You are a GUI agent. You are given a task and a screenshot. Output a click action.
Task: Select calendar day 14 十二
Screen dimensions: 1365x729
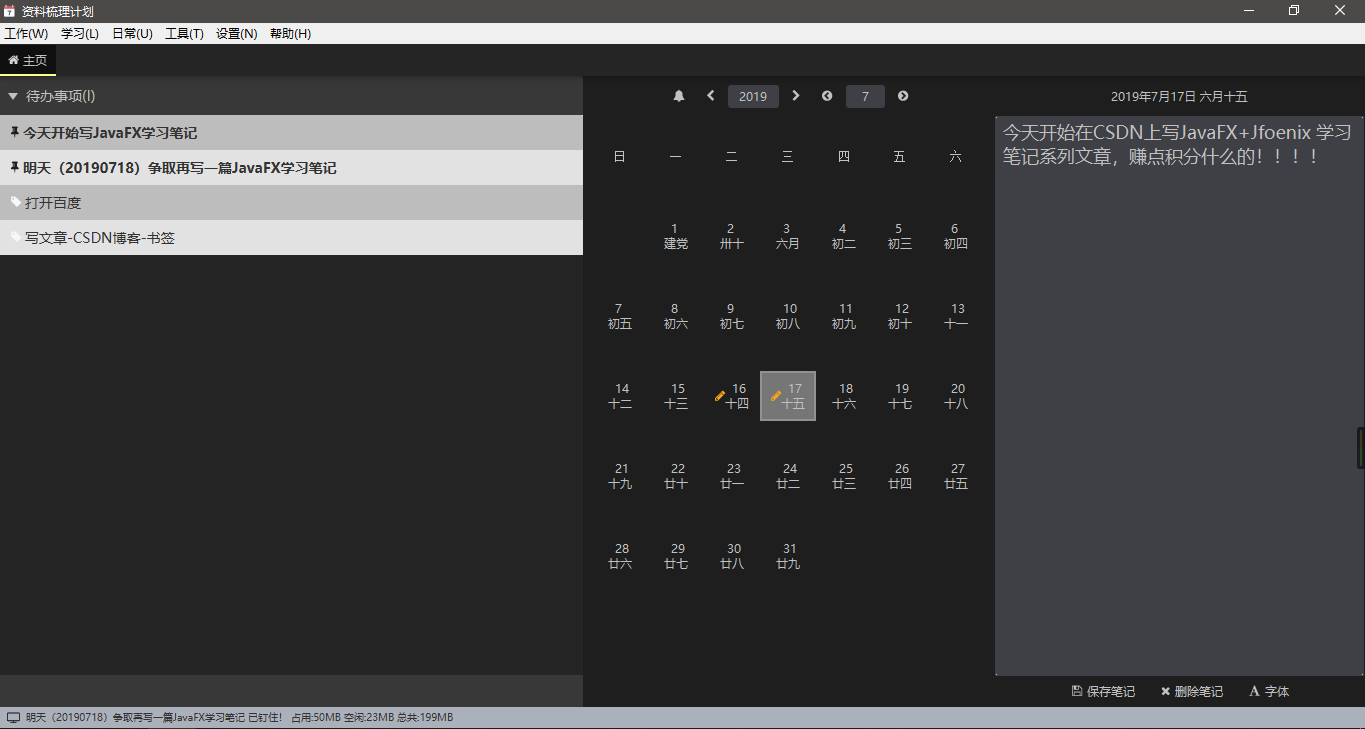620,396
